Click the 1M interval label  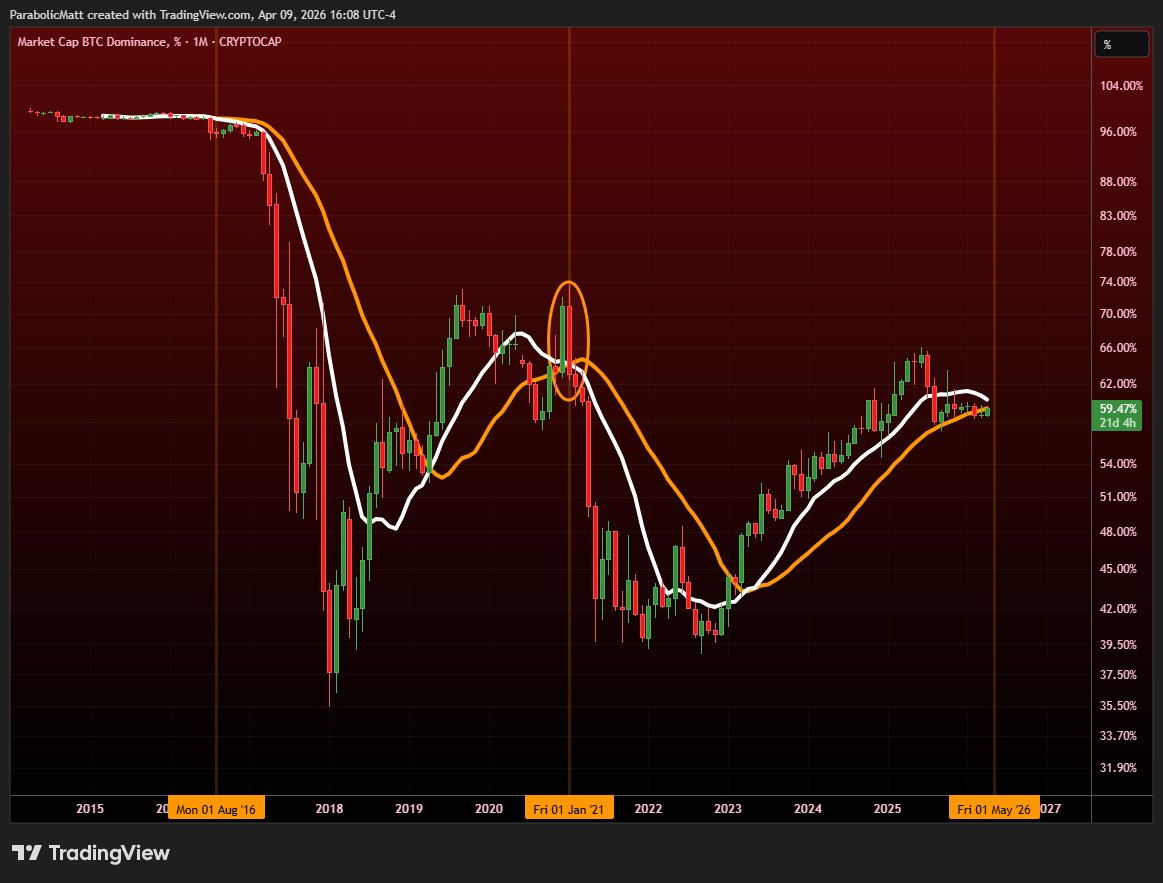pyautogui.click(x=200, y=42)
